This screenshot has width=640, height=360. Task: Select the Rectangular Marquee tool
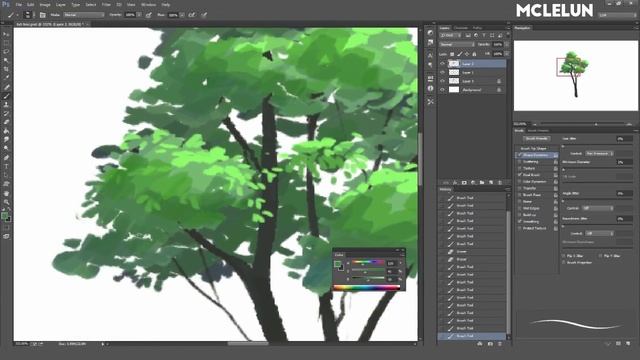tap(6, 43)
